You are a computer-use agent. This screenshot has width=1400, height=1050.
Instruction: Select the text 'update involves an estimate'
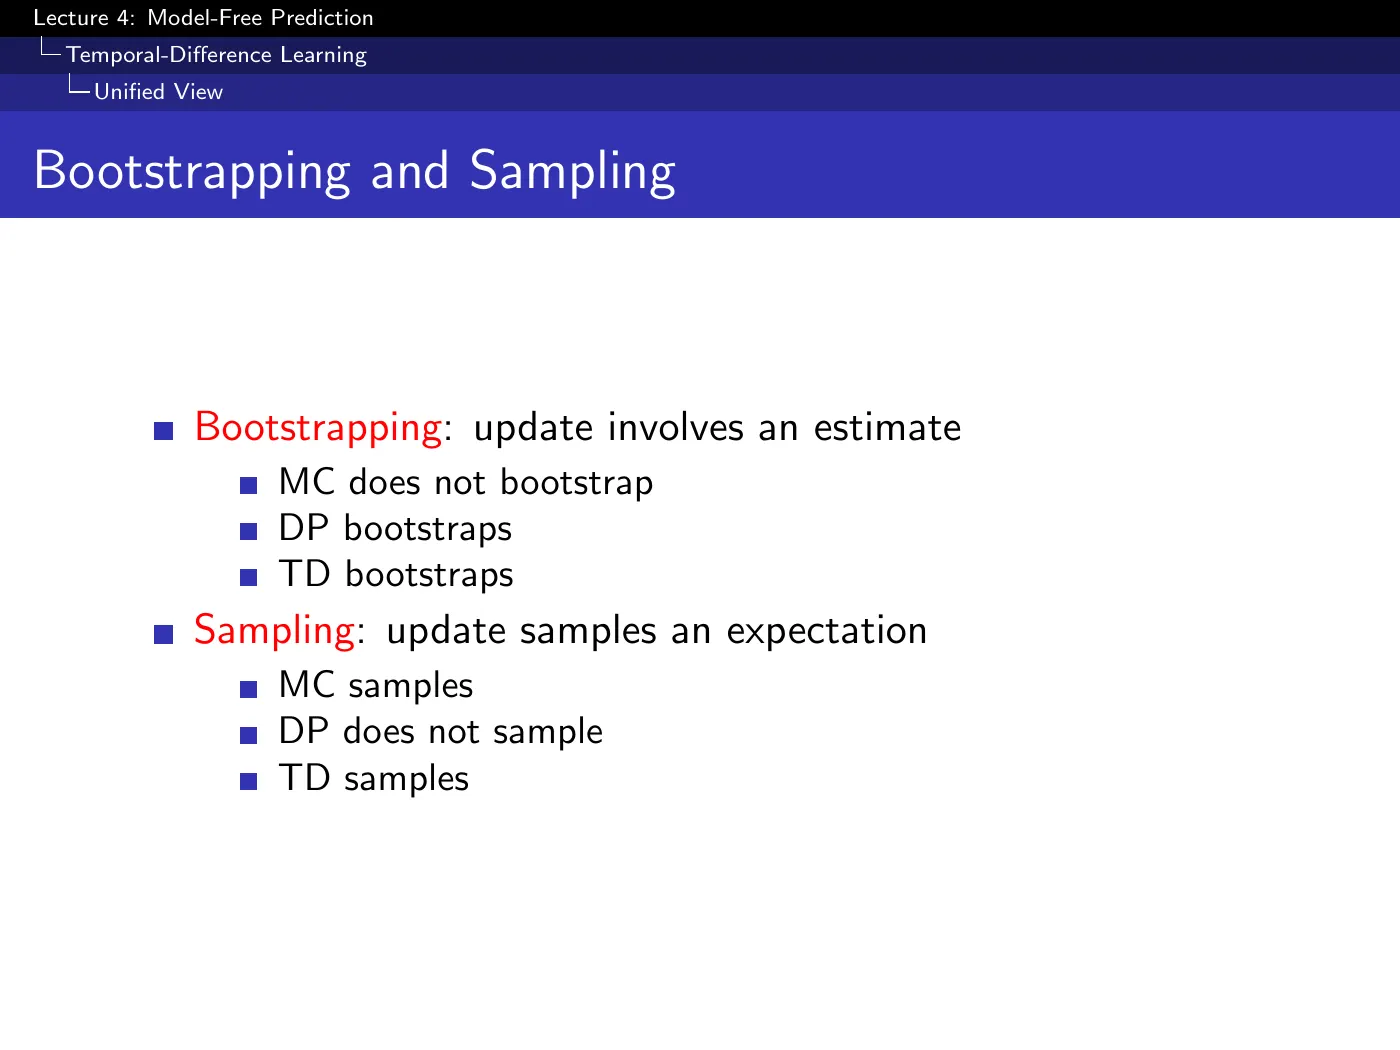(x=717, y=428)
